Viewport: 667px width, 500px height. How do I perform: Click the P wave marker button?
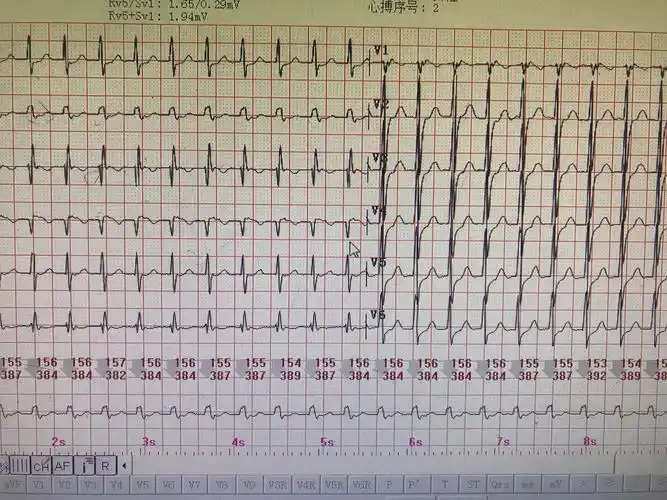tap(389, 485)
